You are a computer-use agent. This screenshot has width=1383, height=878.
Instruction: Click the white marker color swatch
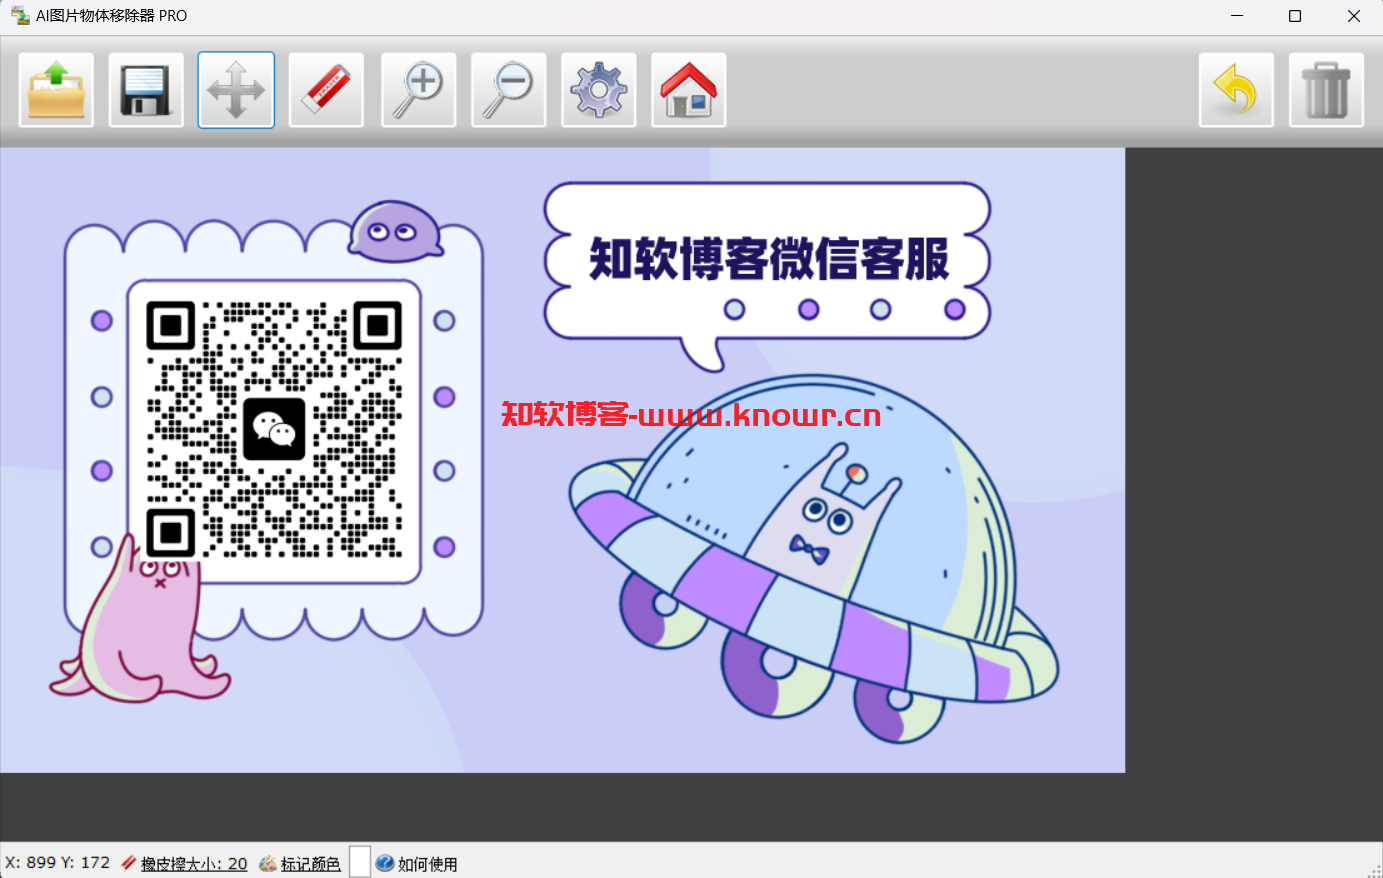pyautogui.click(x=360, y=862)
